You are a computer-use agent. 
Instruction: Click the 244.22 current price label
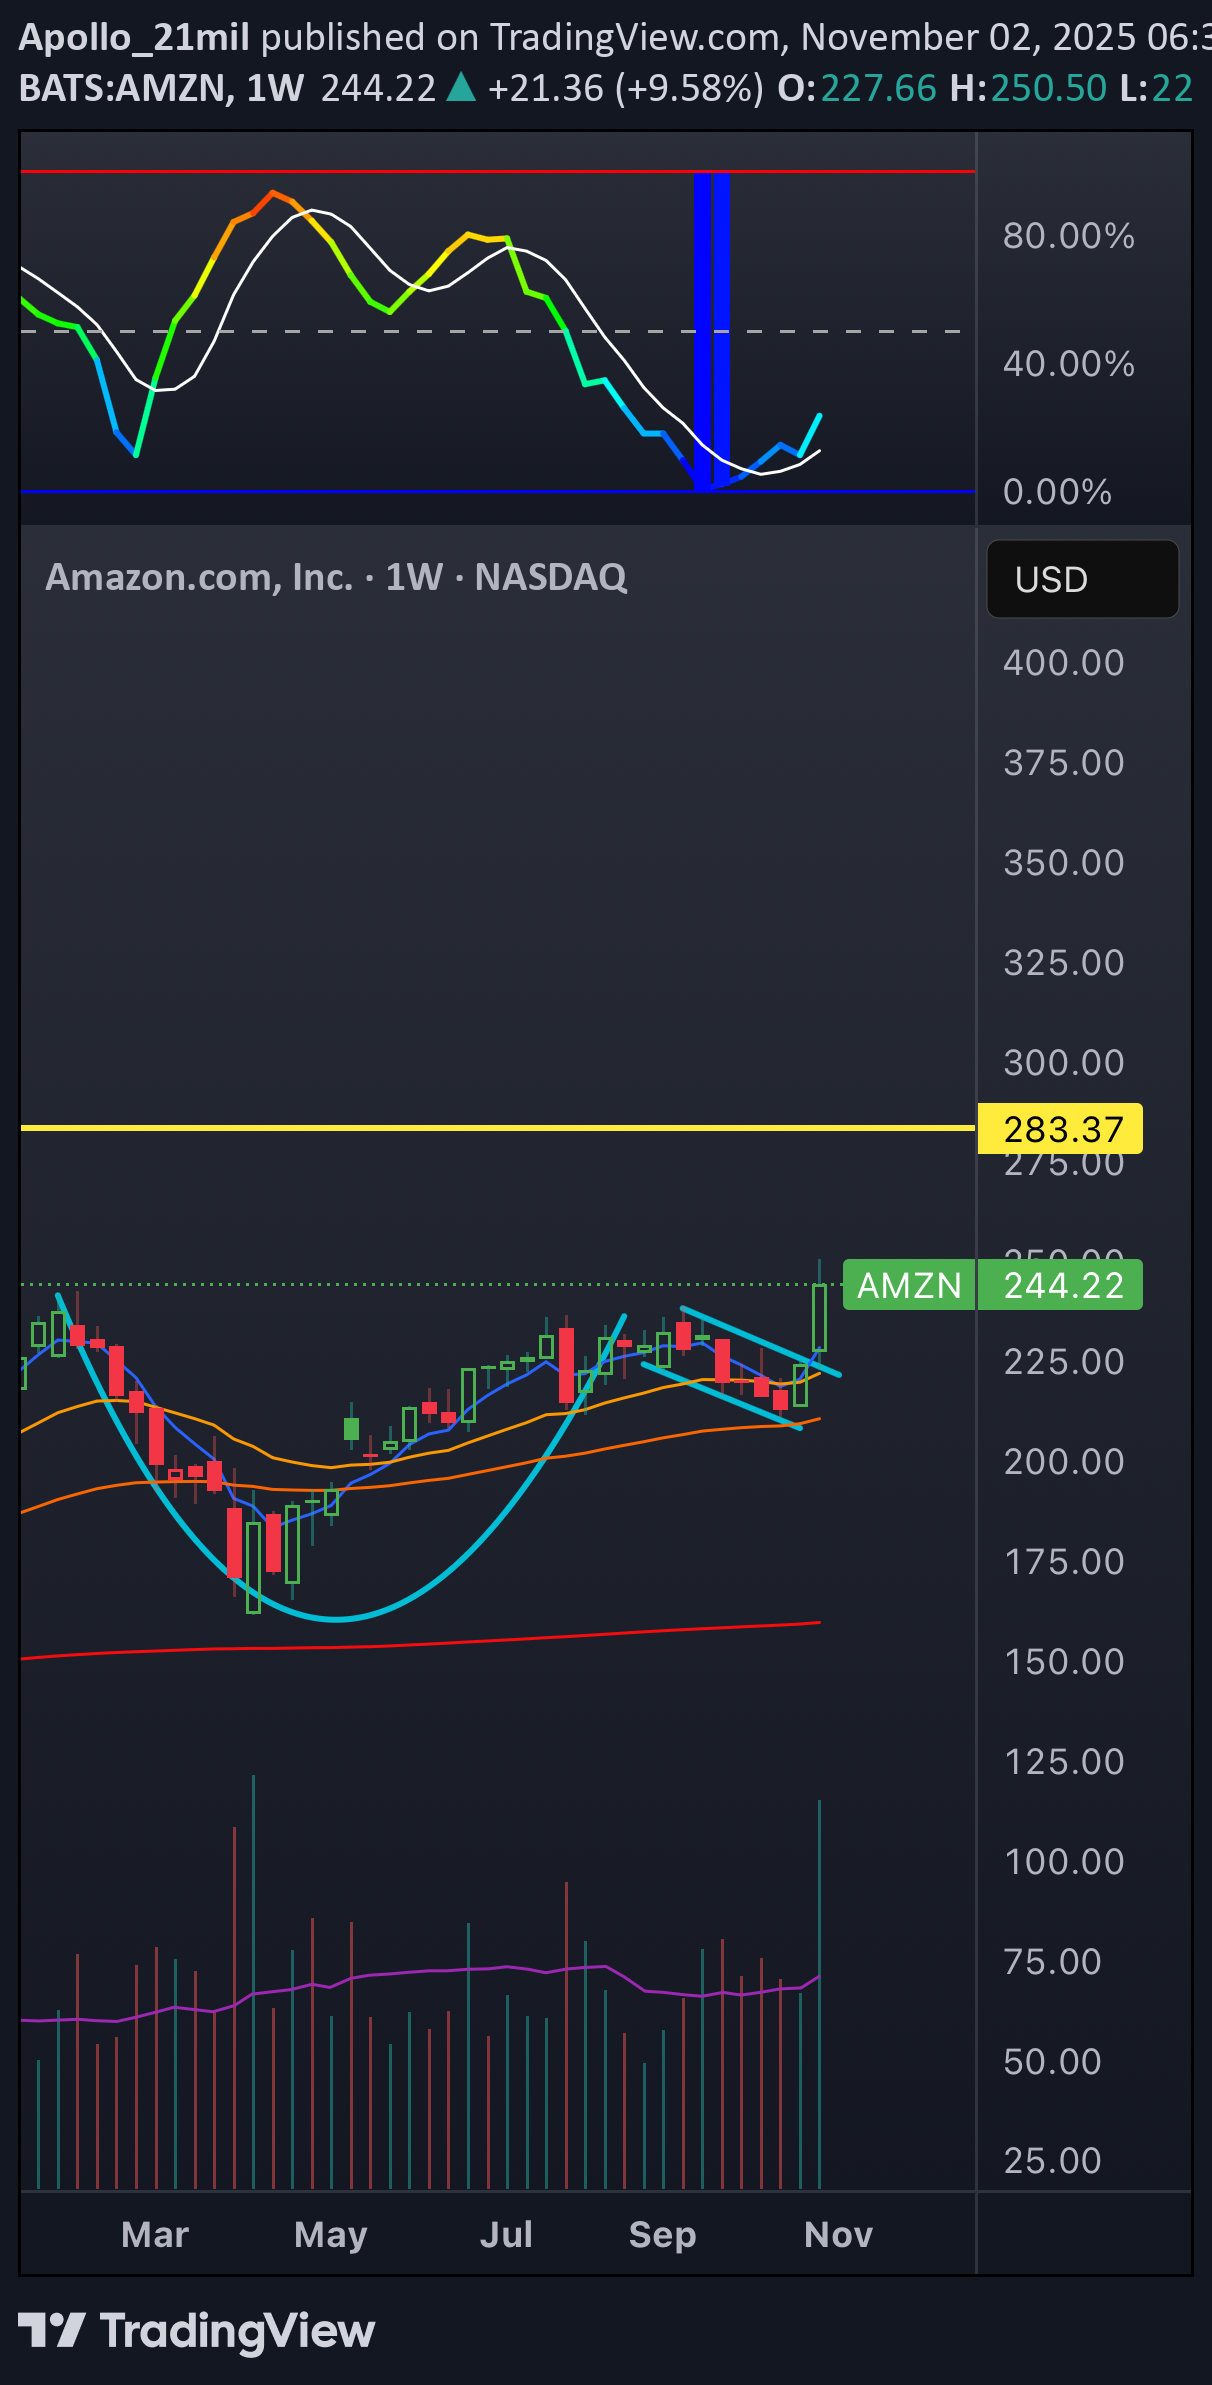(x=1060, y=1285)
